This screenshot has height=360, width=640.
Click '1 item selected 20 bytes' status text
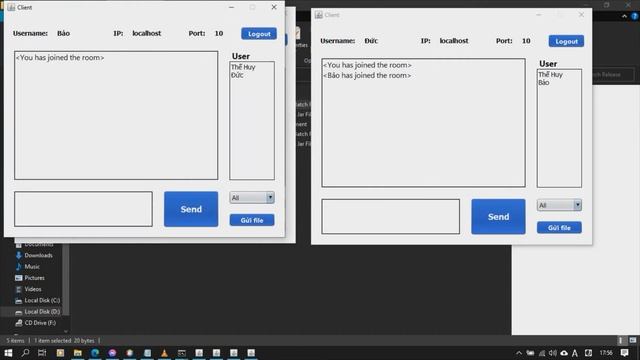tap(64, 340)
